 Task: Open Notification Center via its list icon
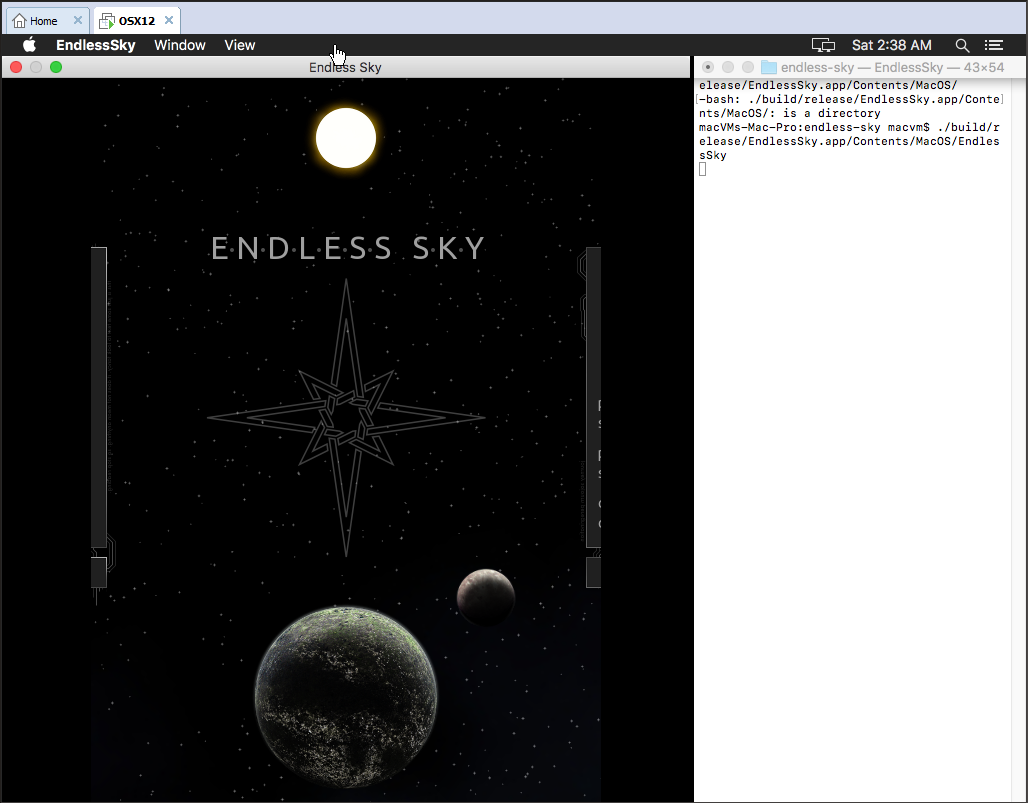pos(994,44)
